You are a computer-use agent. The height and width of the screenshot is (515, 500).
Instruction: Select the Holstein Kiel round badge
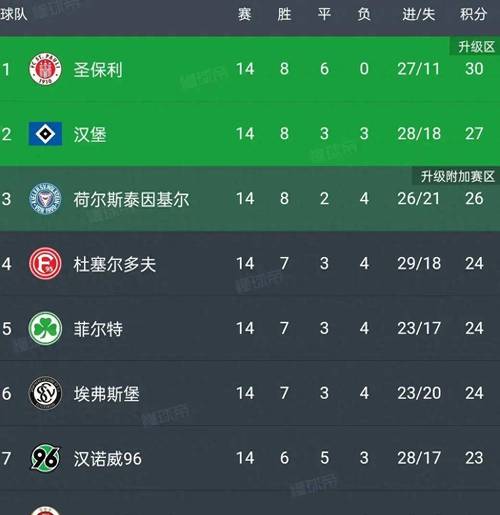tap(45, 199)
